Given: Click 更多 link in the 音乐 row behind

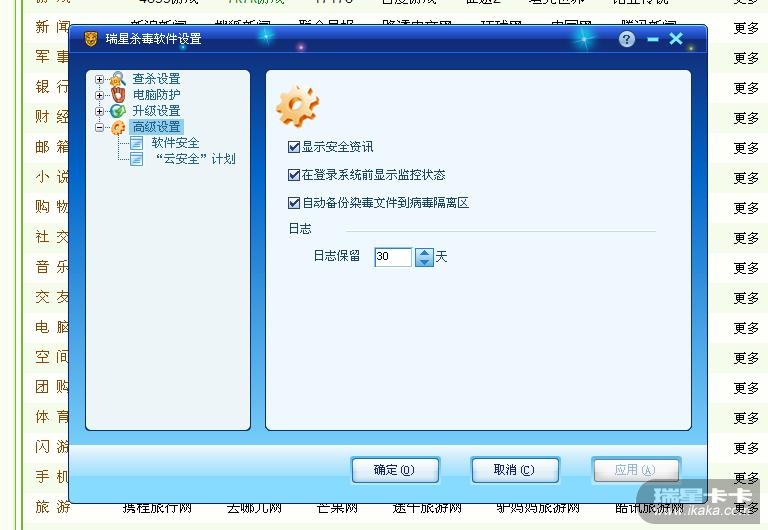Looking at the screenshot, I should tap(746, 268).
